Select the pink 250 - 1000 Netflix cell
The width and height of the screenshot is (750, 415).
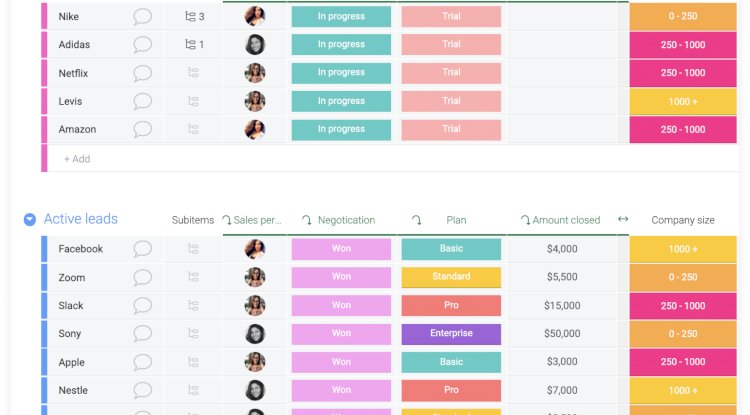[683, 73]
